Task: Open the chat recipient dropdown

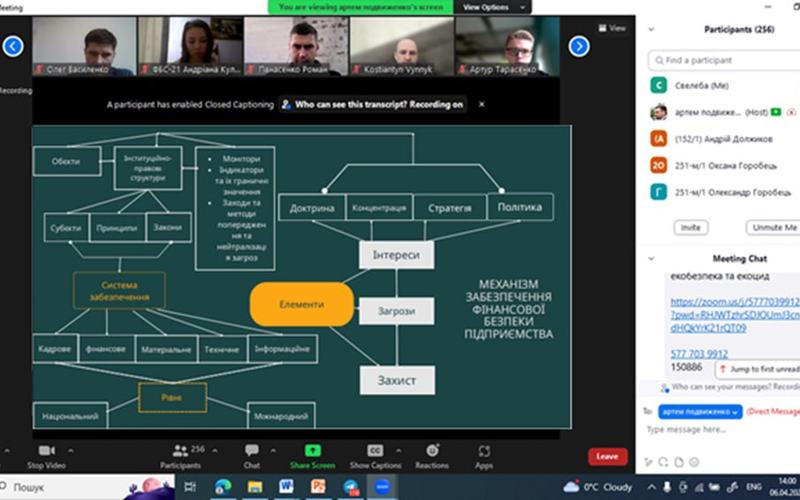Action: point(700,412)
